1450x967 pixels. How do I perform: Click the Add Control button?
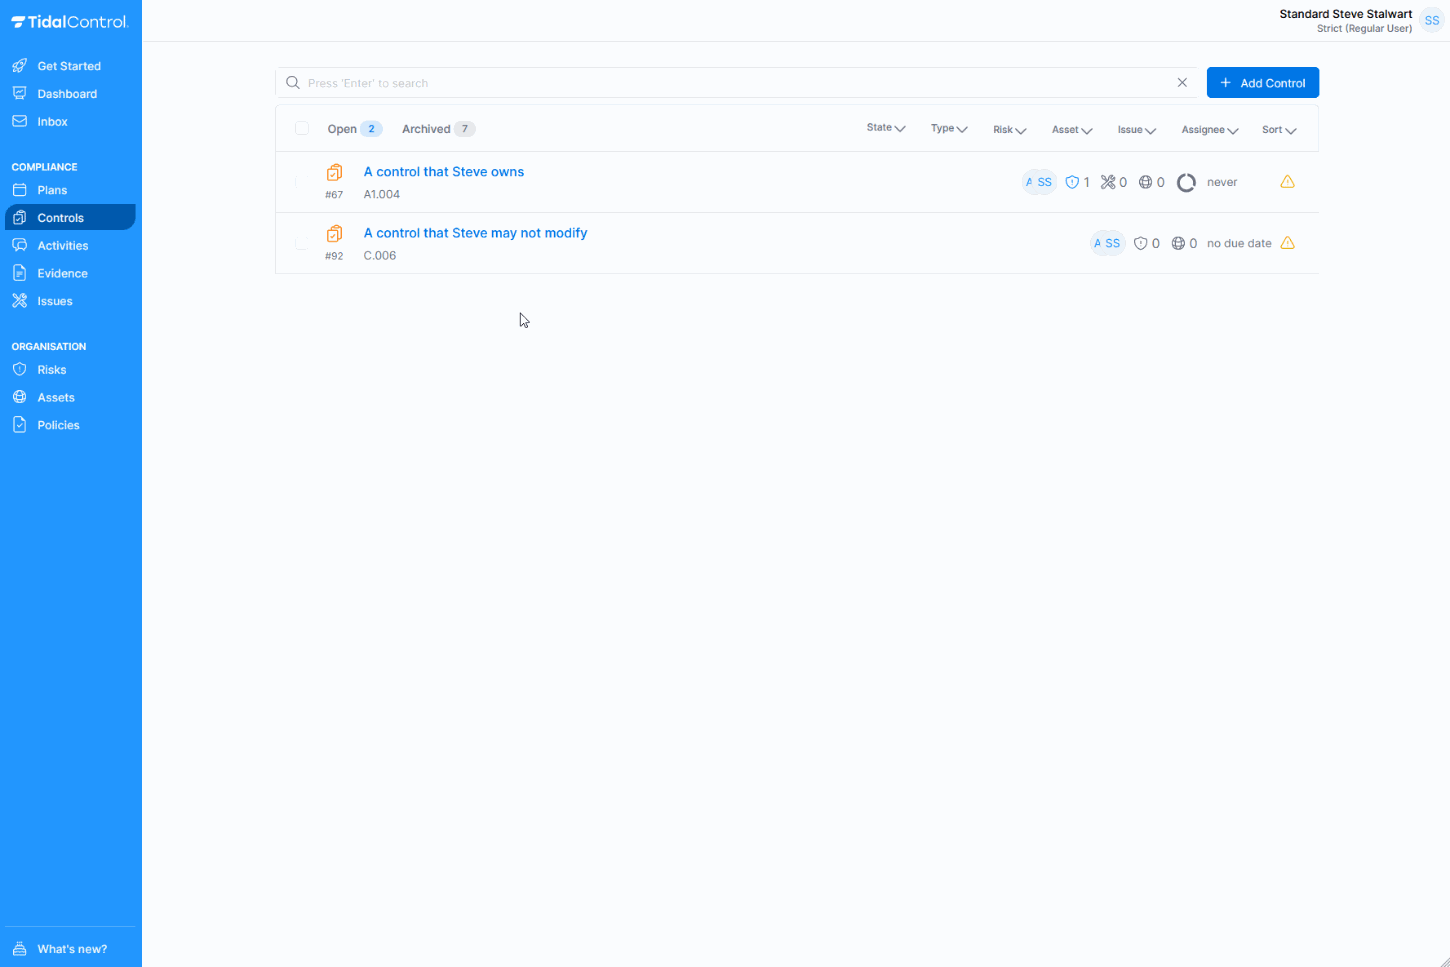(x=1262, y=82)
